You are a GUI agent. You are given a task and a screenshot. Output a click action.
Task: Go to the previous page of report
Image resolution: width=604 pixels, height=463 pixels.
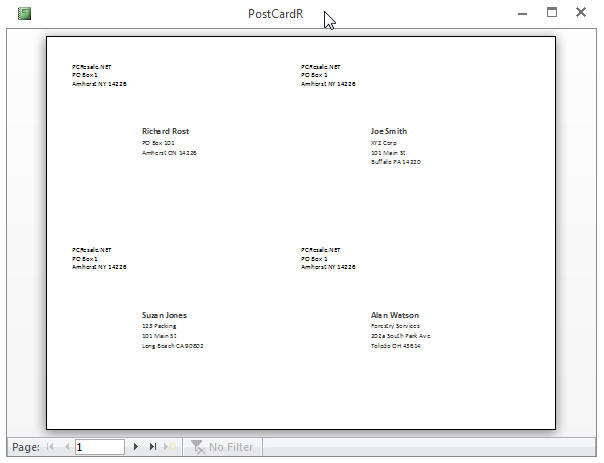click(67, 447)
